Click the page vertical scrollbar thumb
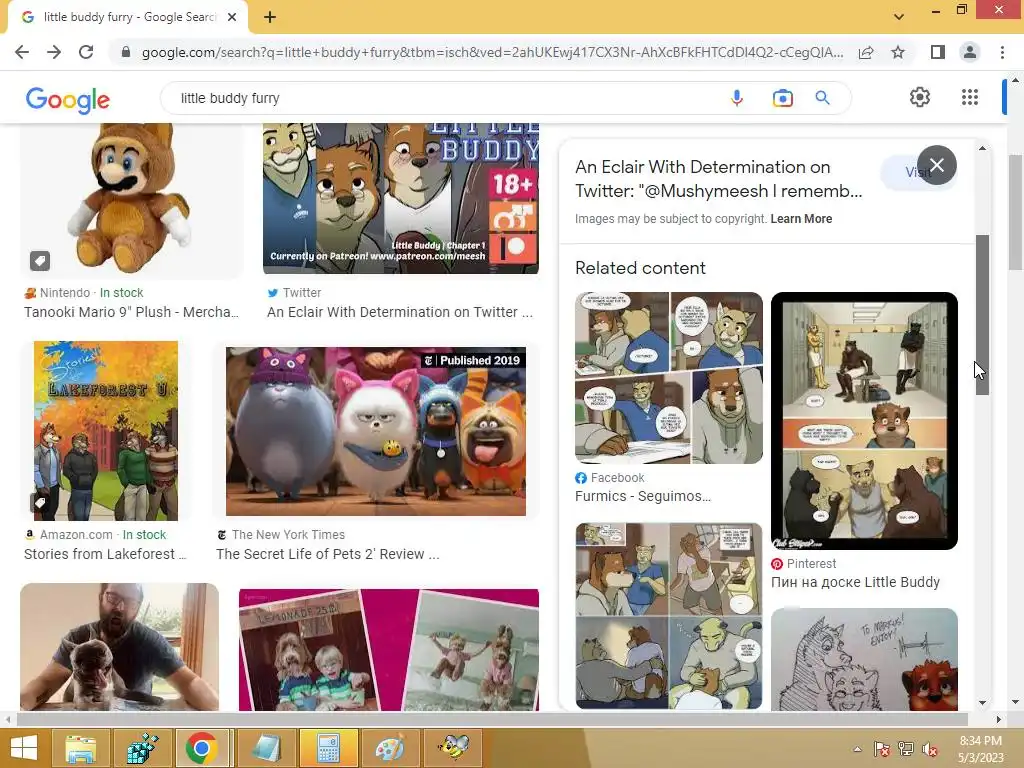This screenshot has width=1024, height=768. tap(1015, 212)
